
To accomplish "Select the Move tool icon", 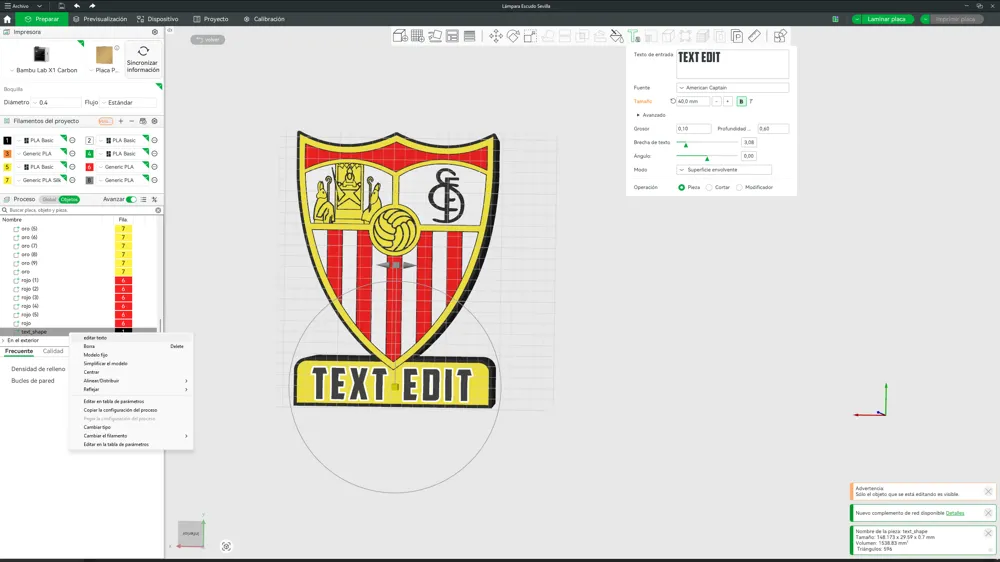I will point(496,36).
